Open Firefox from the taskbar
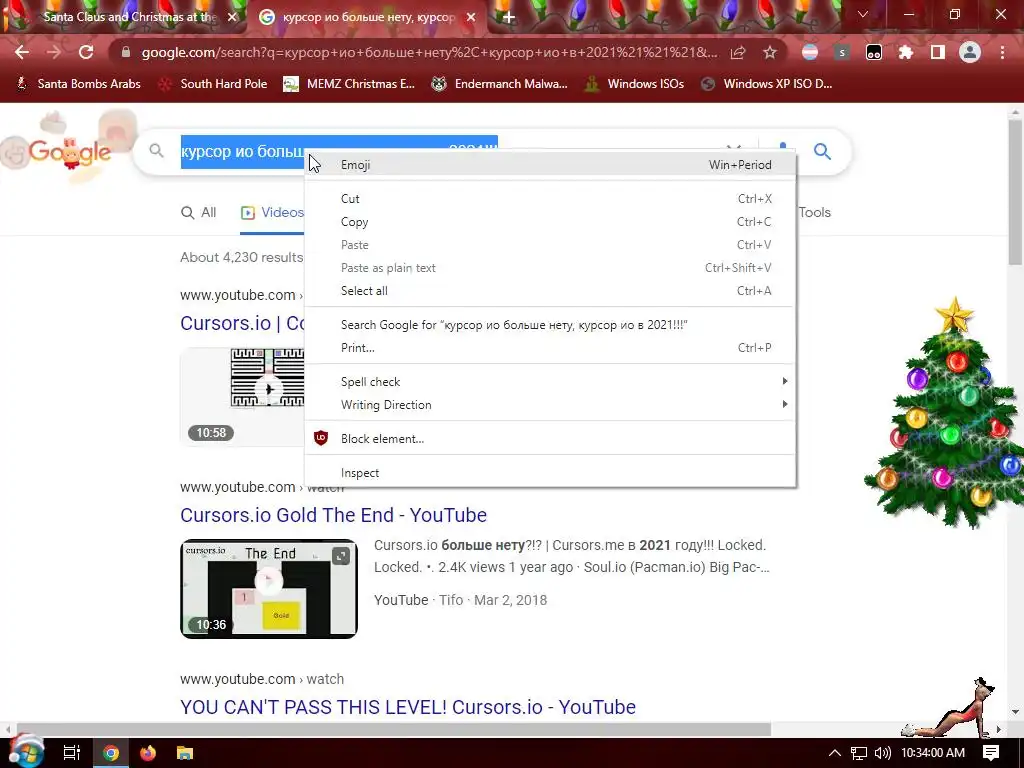This screenshot has width=1024, height=768. click(148, 753)
